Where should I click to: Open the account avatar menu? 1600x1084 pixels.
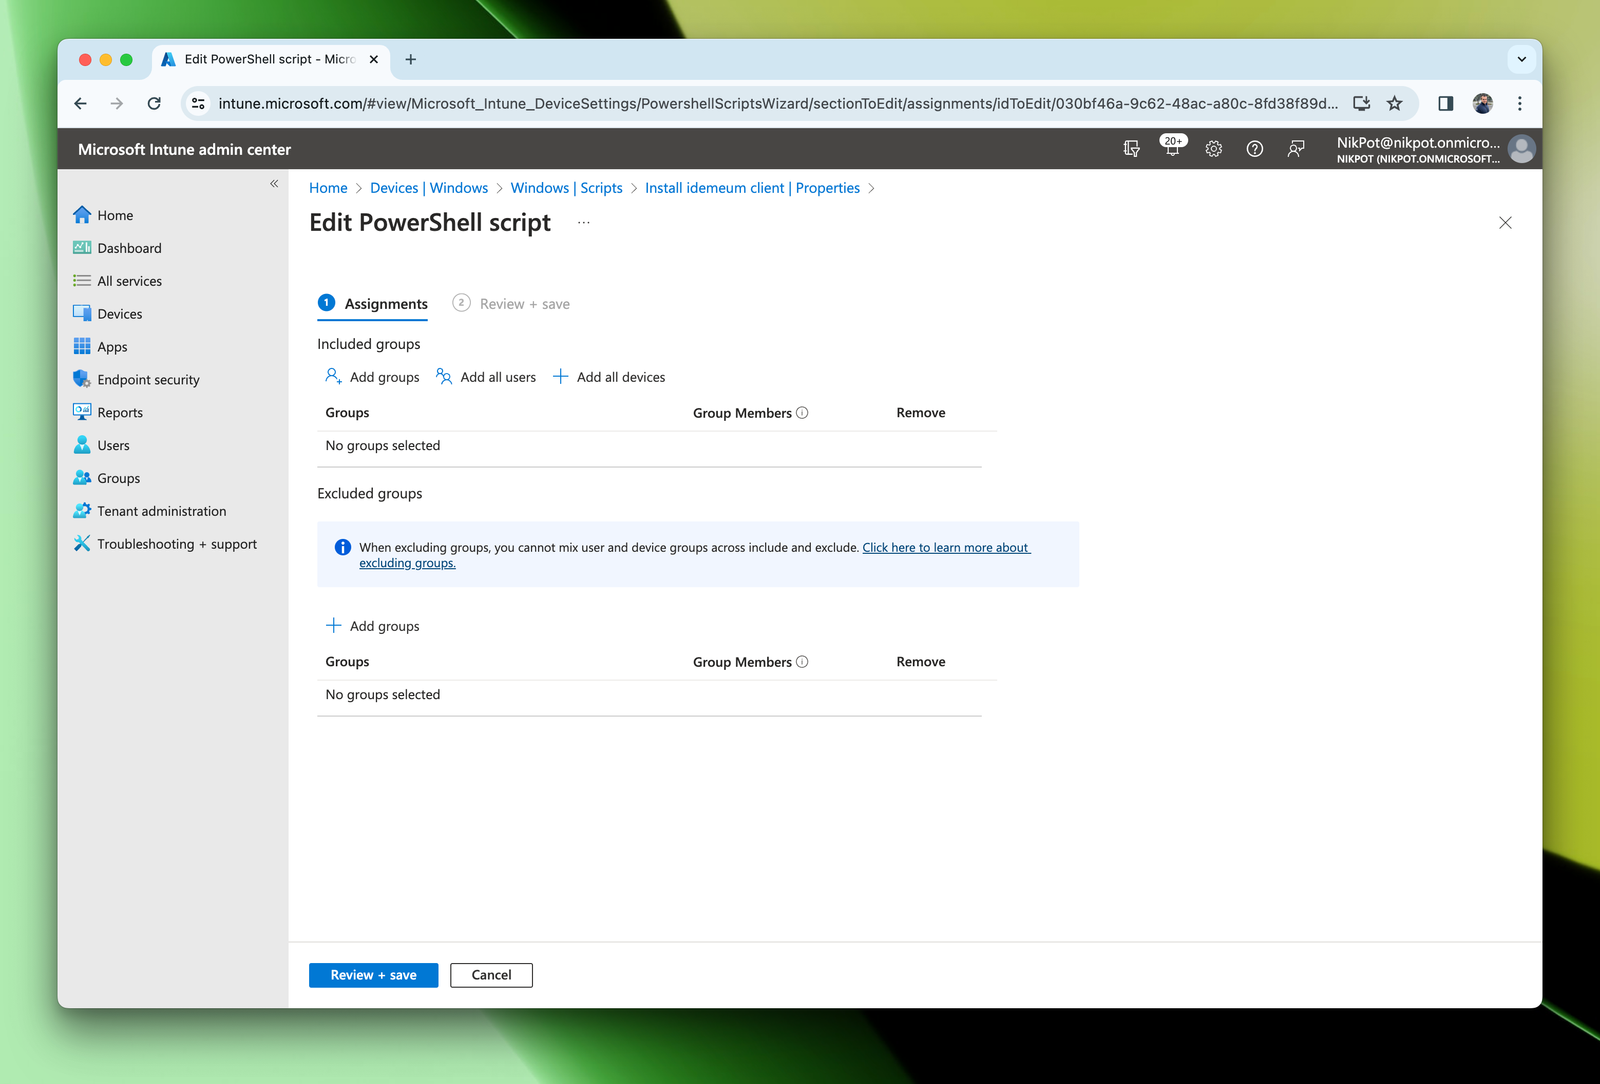[1522, 149]
